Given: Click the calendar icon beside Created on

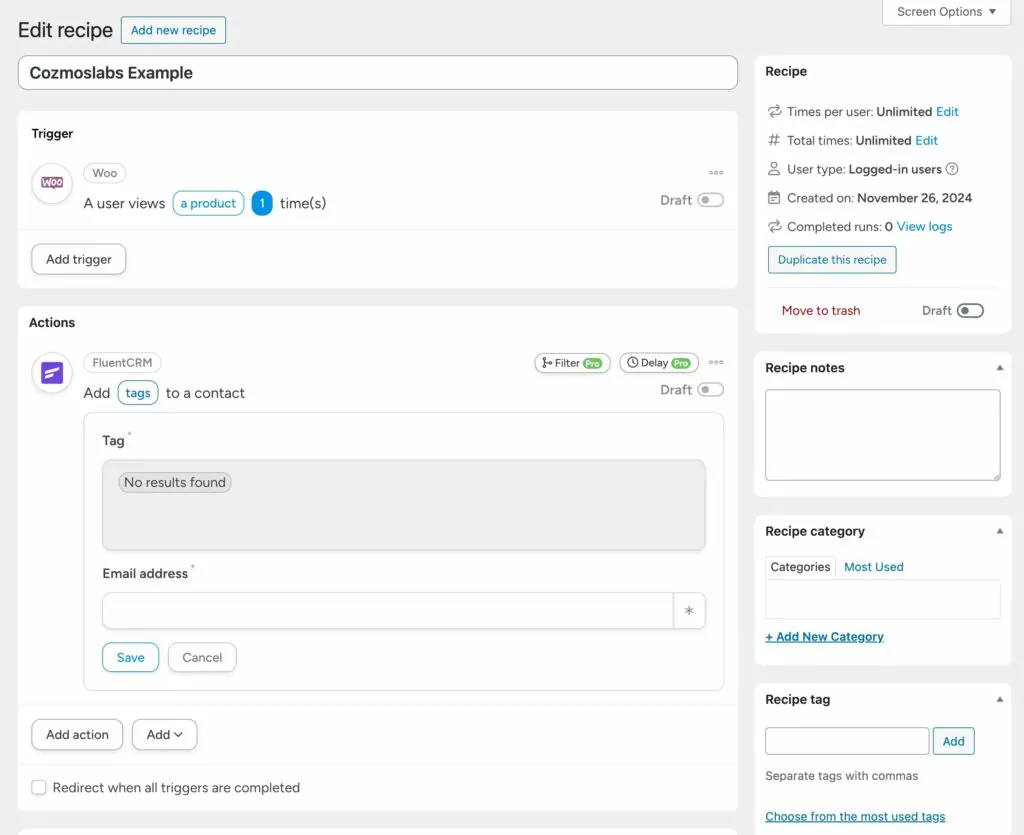Looking at the screenshot, I should pos(774,198).
